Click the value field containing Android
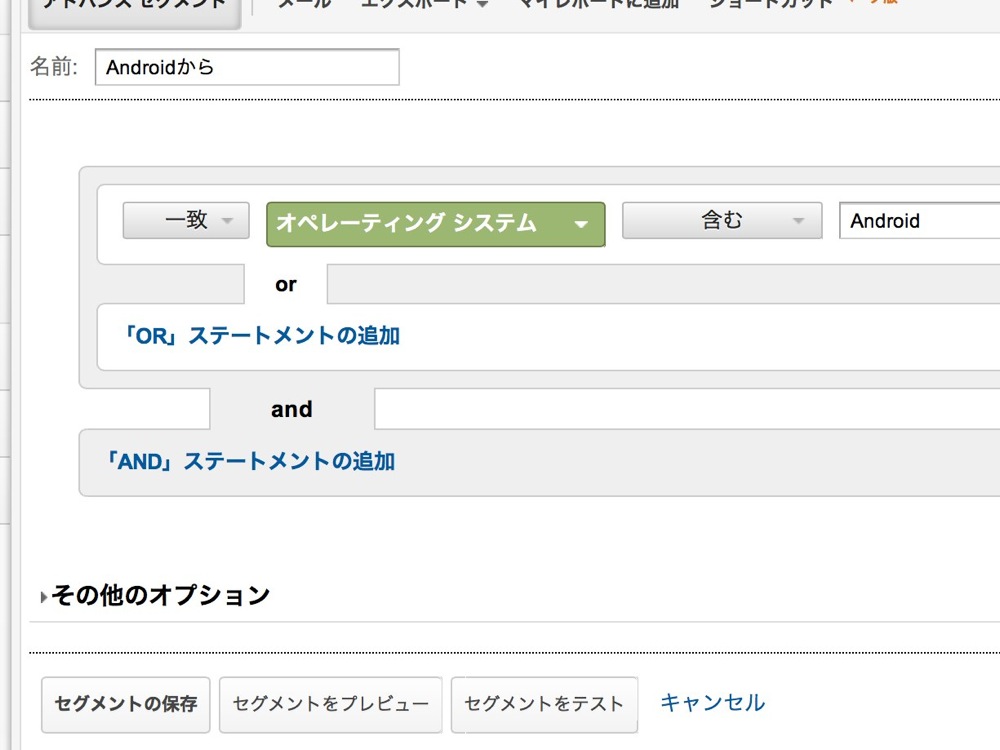 (x=920, y=221)
